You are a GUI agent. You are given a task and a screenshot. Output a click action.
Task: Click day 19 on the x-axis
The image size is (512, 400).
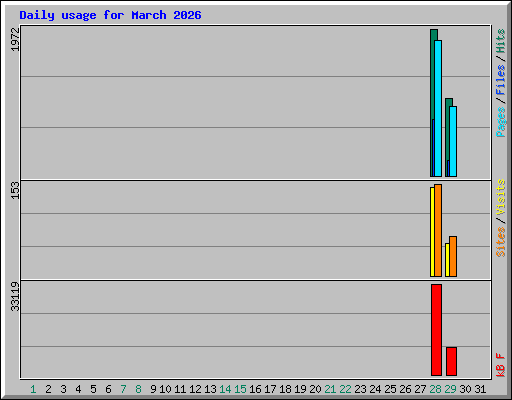coord(300,389)
